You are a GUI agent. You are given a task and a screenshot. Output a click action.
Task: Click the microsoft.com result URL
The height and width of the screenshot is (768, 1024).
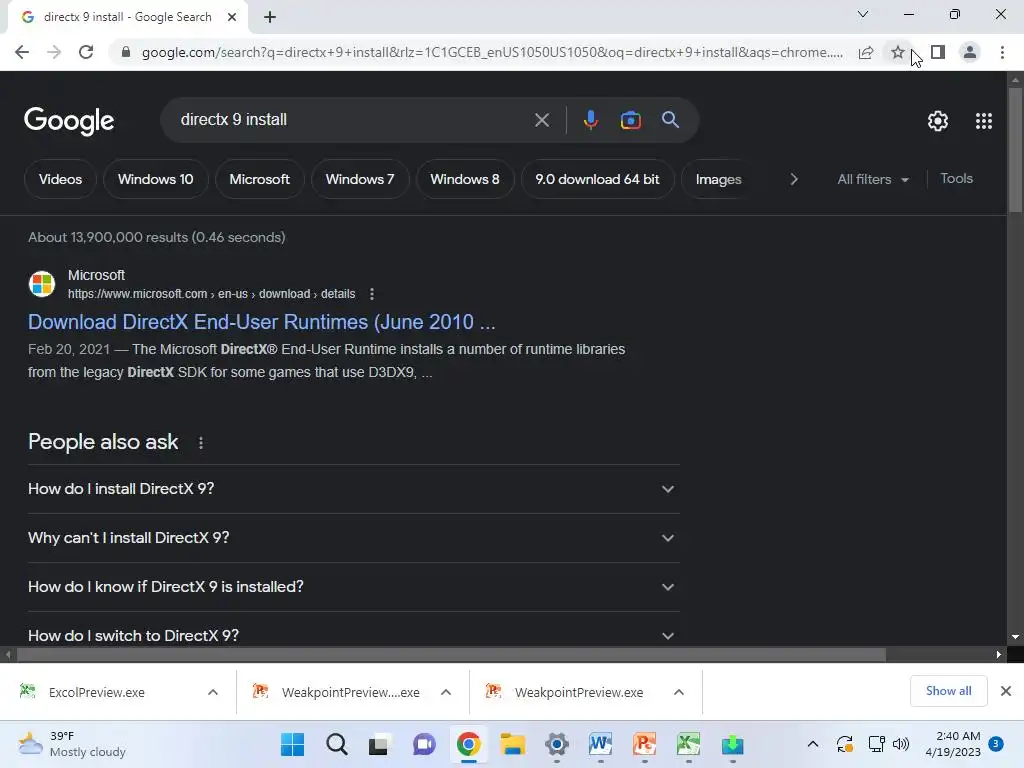[211, 294]
